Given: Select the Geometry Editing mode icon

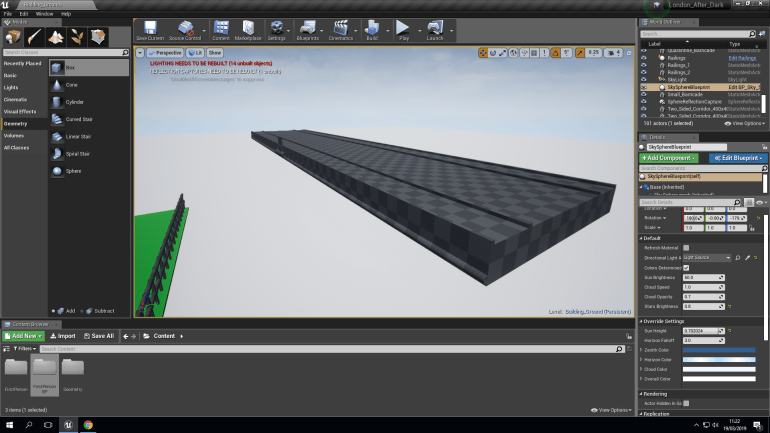Looking at the screenshot, I should pyautogui.click(x=98, y=37).
